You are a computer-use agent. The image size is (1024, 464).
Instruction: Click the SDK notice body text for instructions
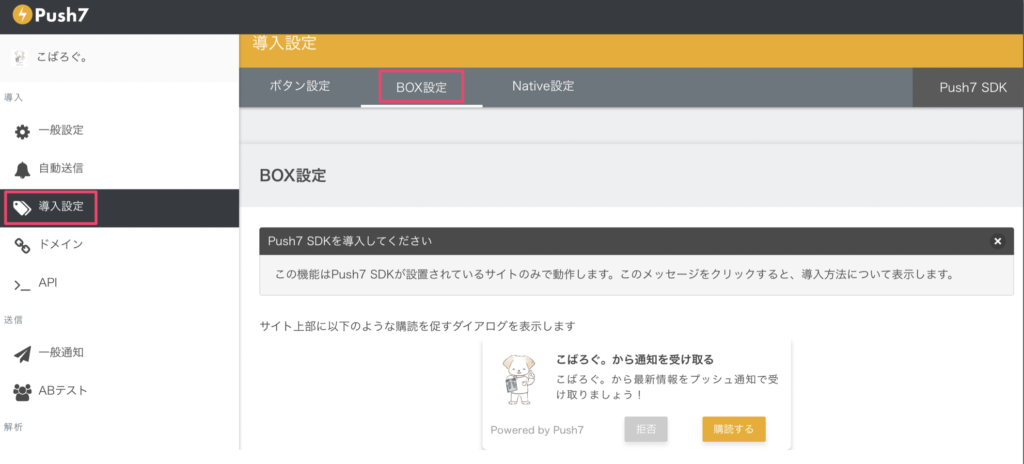click(614, 275)
